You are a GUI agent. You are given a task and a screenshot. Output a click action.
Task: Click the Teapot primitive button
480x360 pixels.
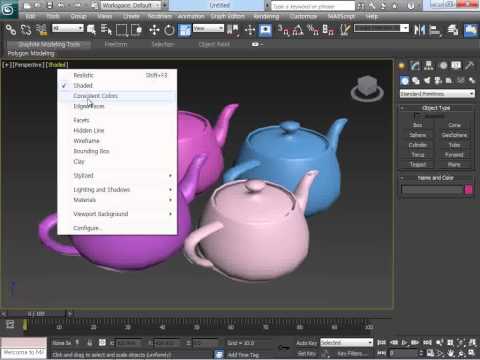tap(418, 165)
